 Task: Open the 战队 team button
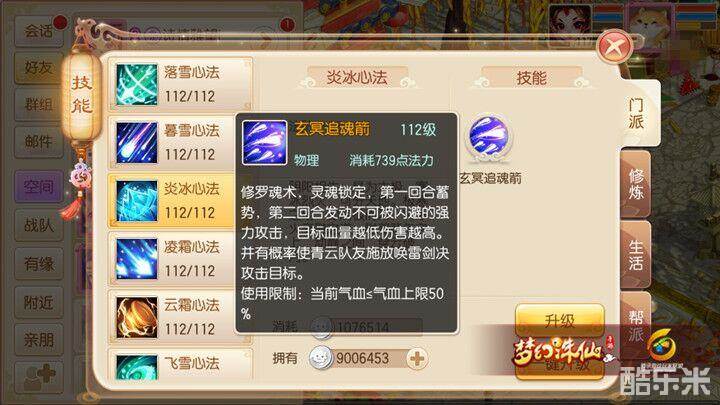39,225
